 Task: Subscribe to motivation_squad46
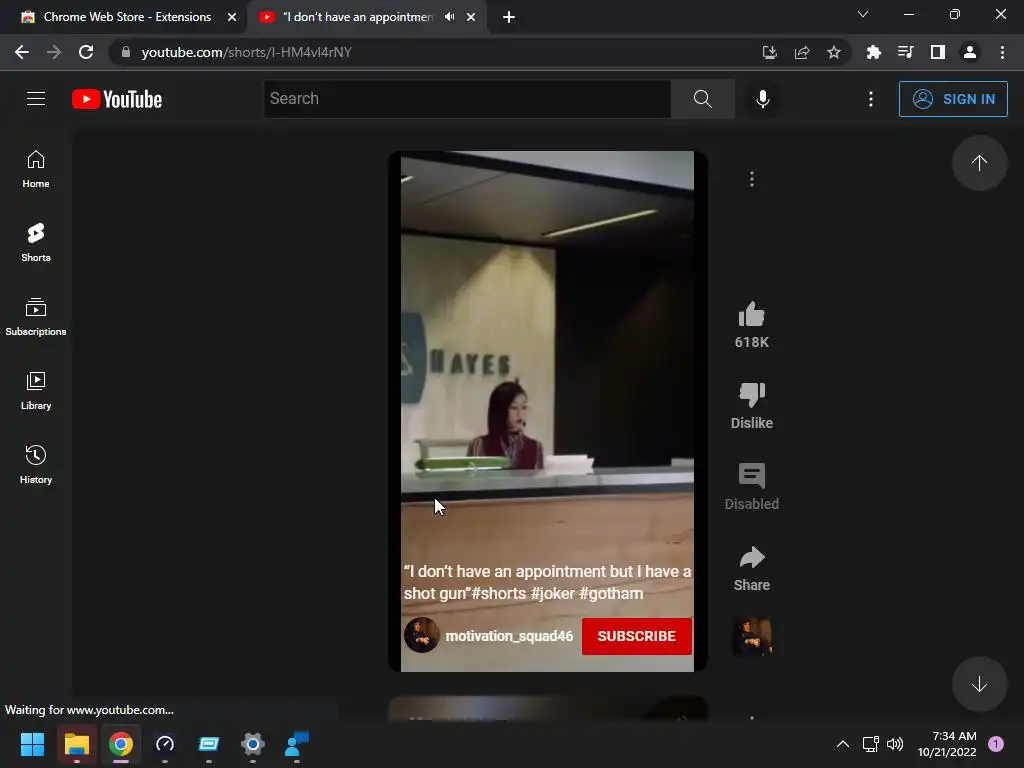pos(637,636)
